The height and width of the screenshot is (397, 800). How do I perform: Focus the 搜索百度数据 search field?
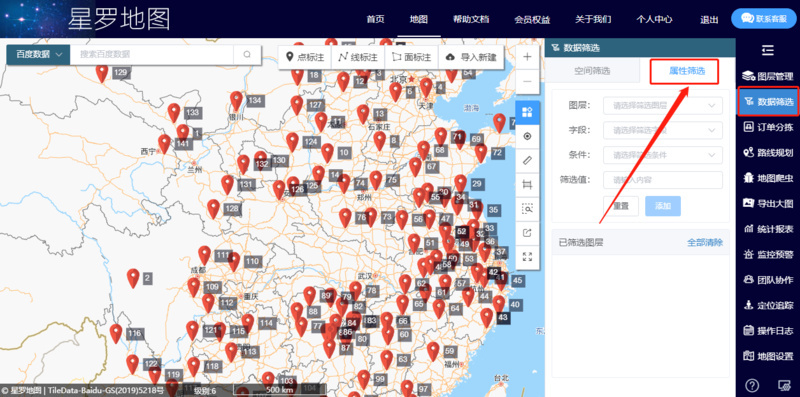point(152,55)
